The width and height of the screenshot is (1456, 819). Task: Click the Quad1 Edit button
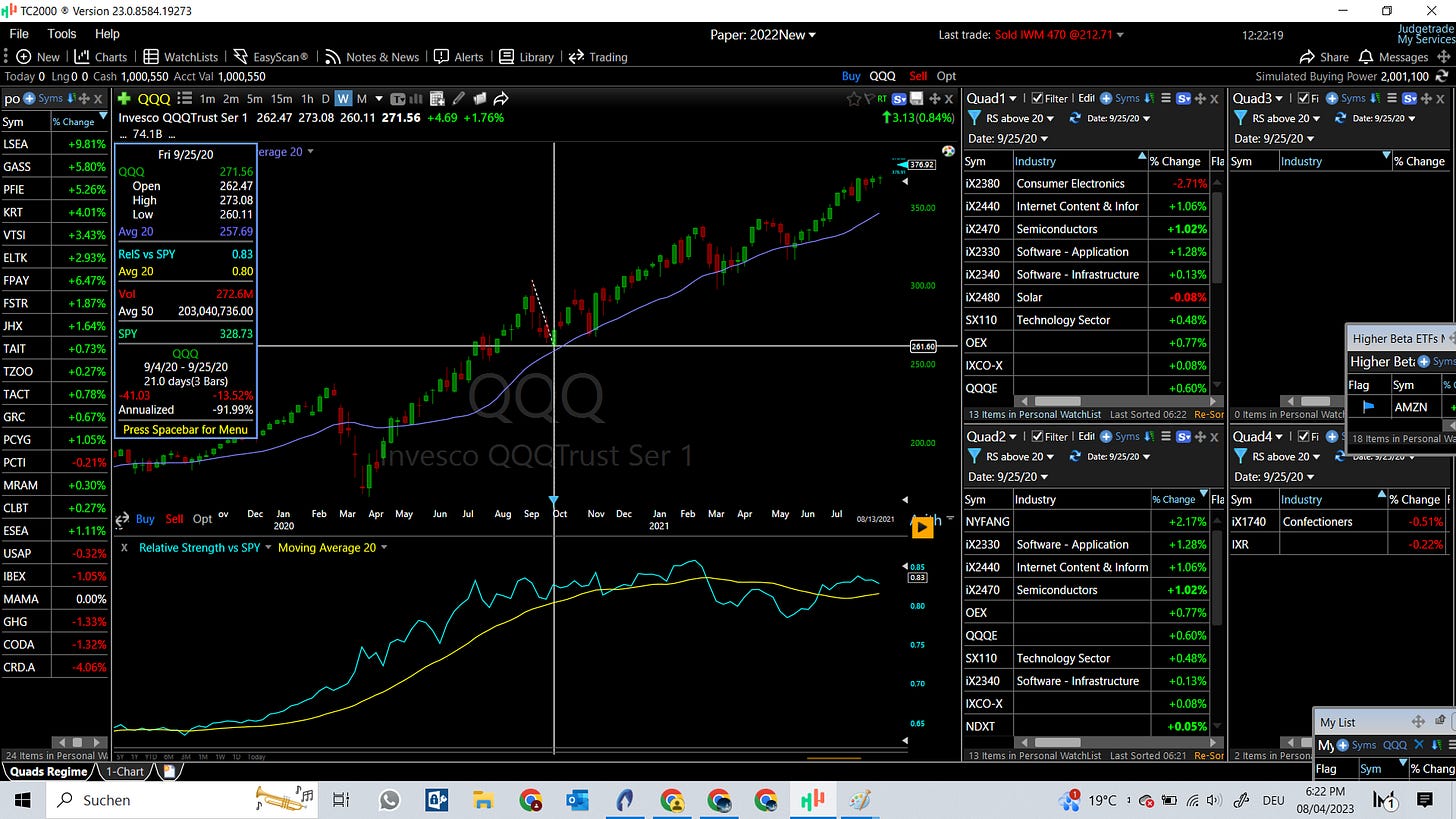(1086, 98)
